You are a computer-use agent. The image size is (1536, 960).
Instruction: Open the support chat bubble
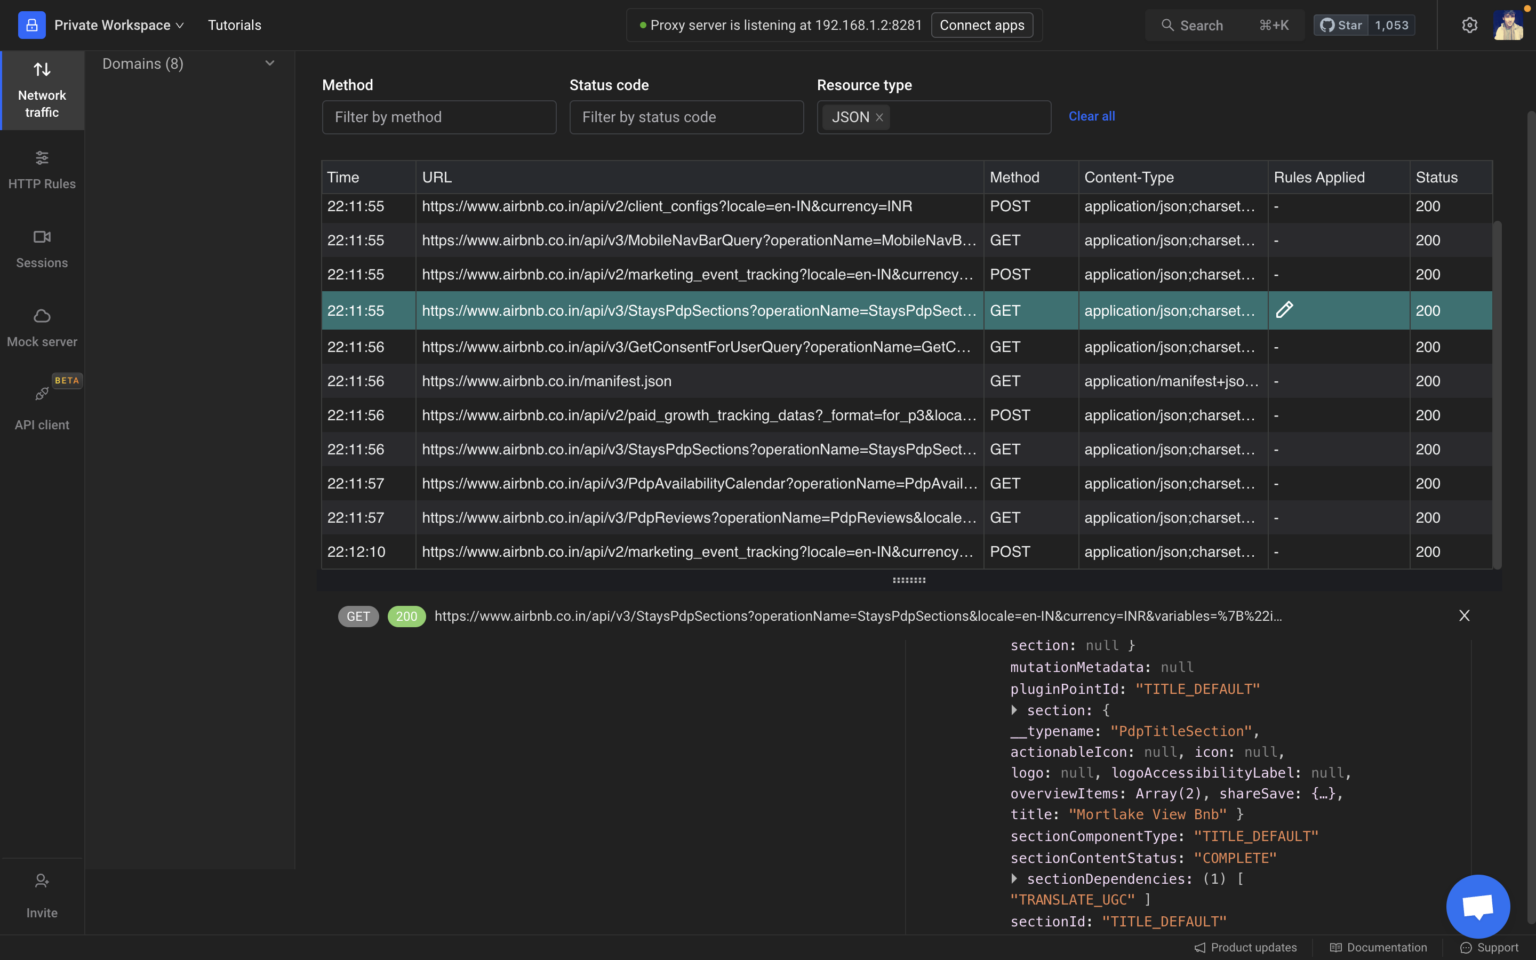(1478, 906)
